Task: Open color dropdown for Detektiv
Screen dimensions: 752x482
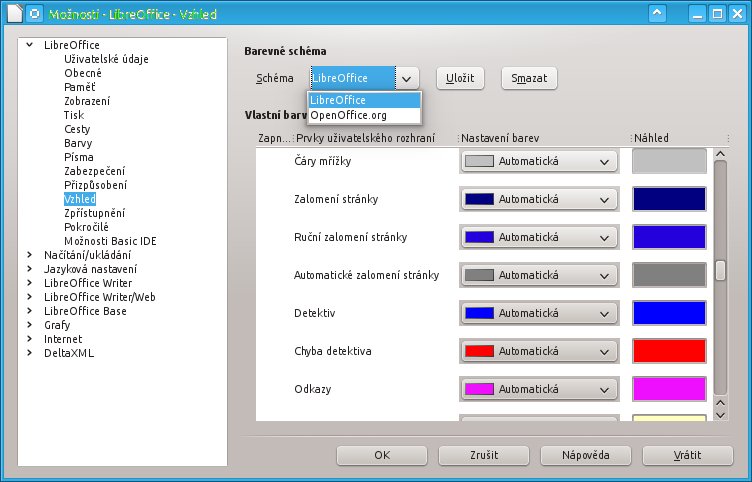Action: point(539,313)
